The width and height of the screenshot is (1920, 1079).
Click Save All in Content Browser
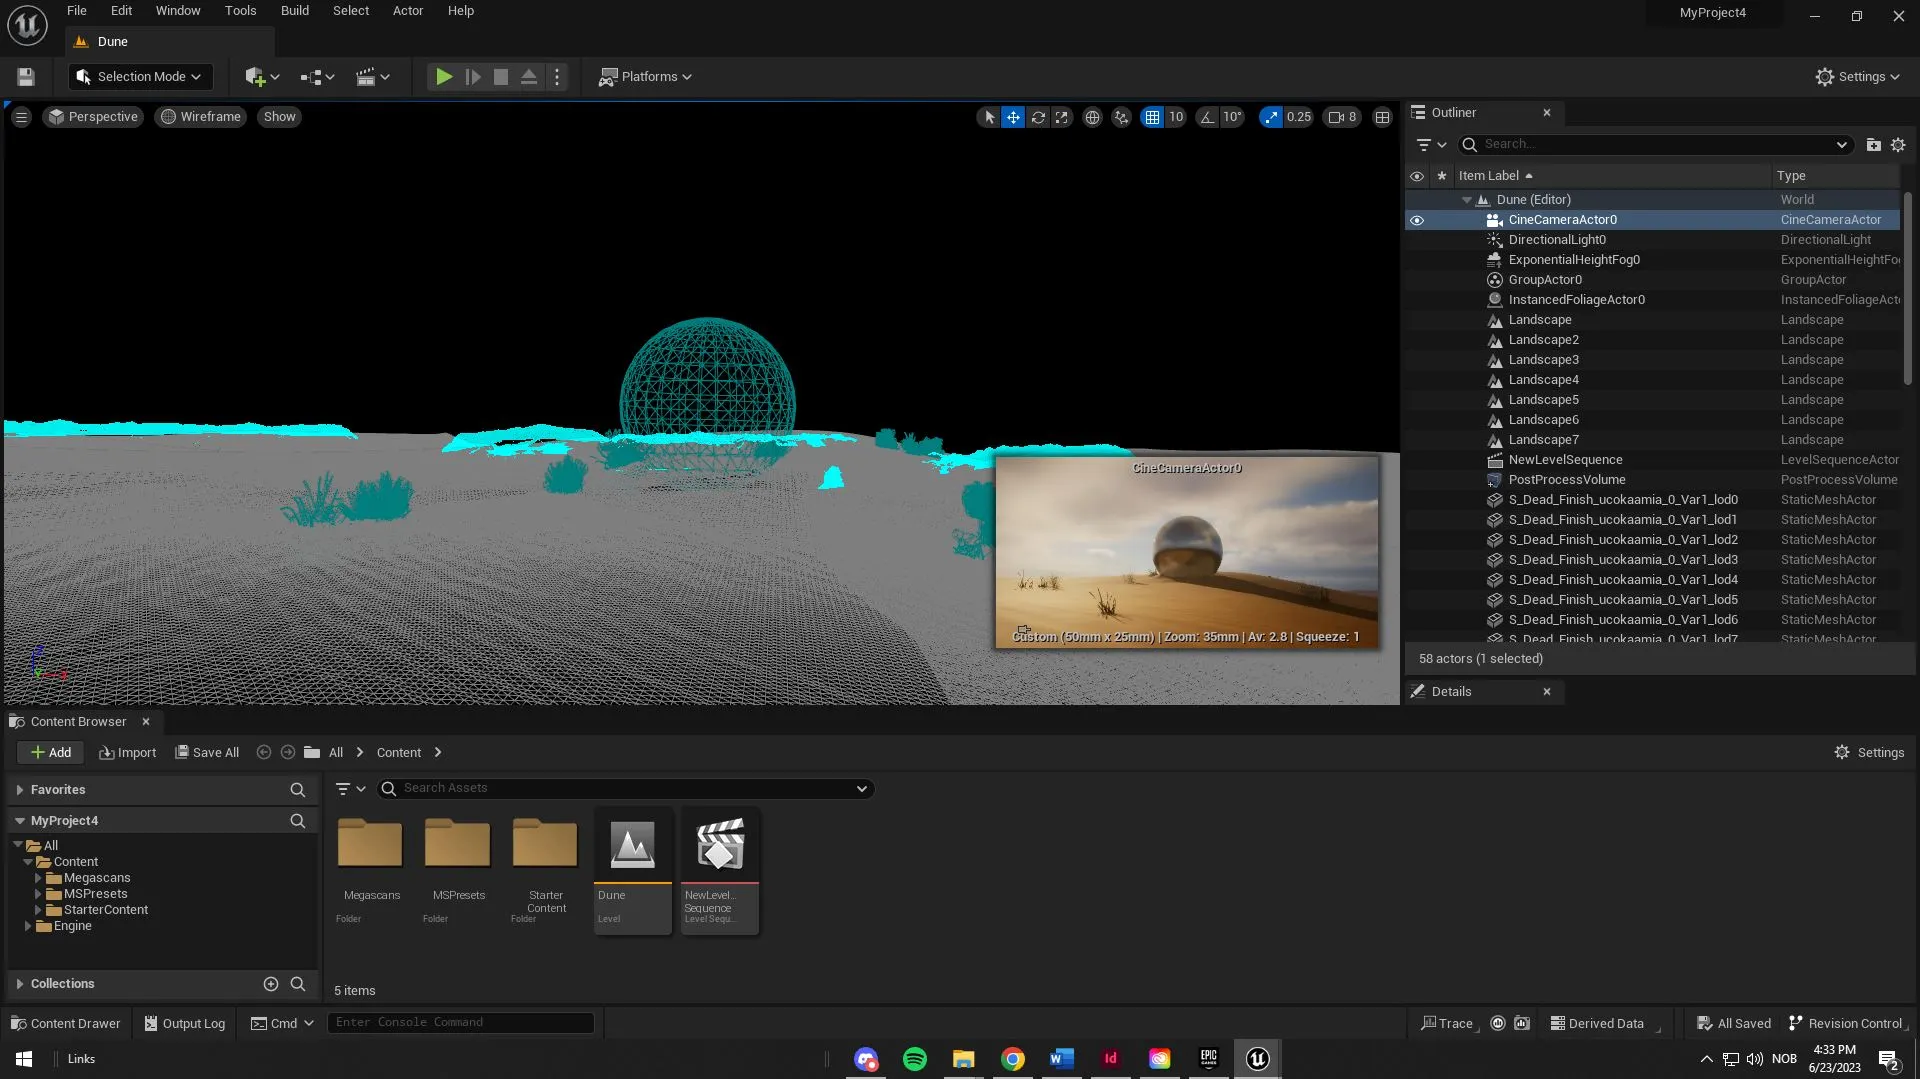(x=207, y=753)
